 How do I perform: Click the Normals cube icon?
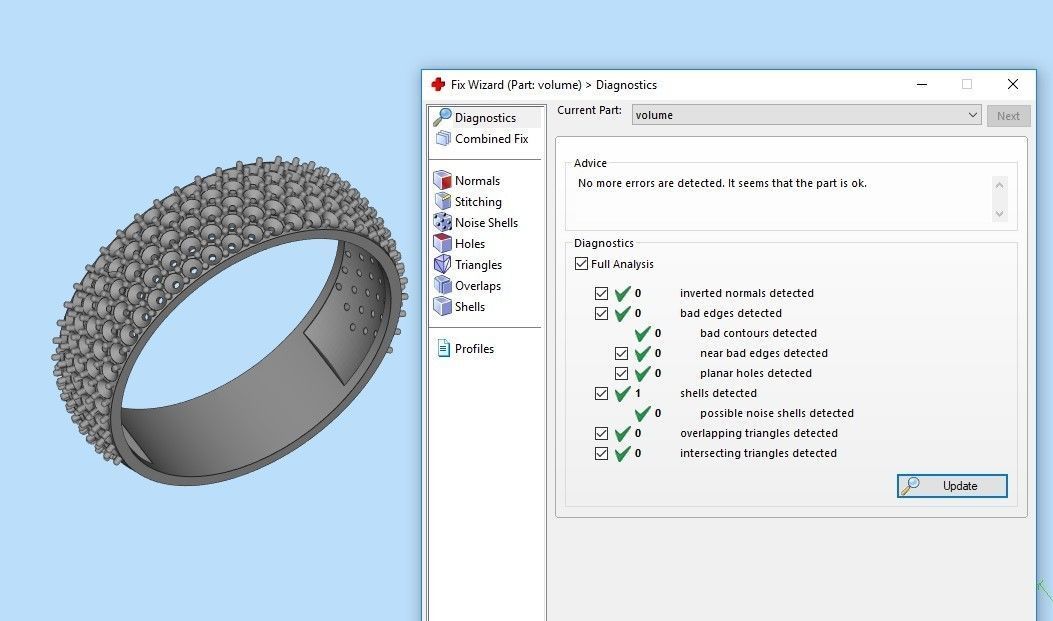(442, 180)
